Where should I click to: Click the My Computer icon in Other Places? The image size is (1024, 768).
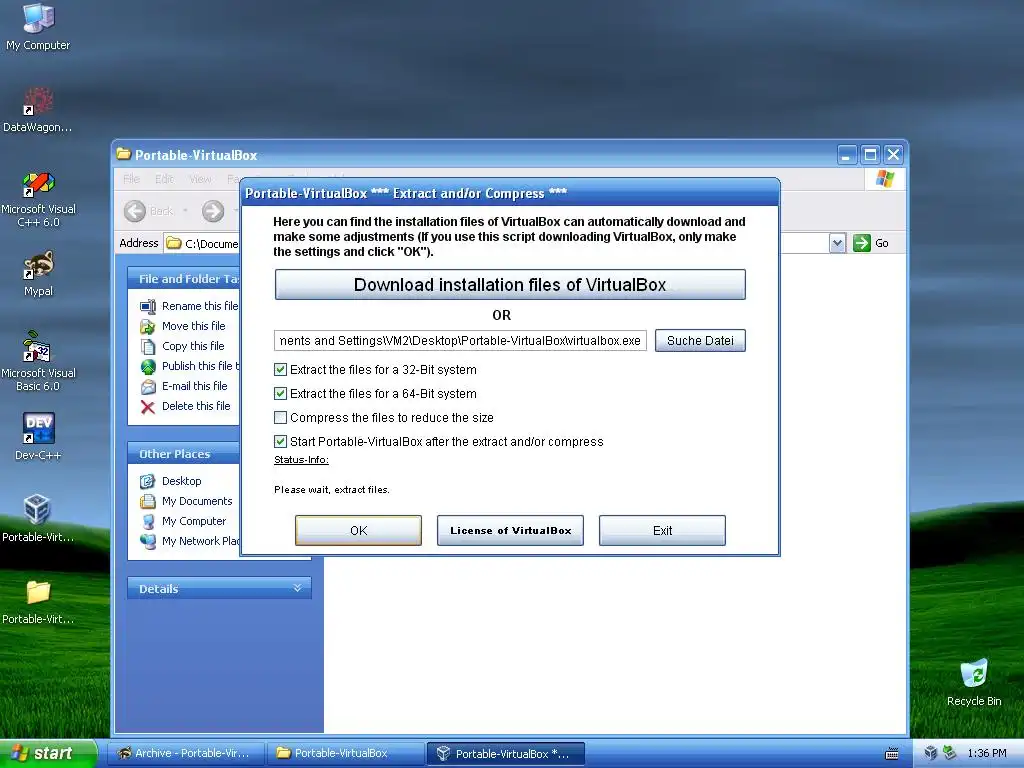tap(148, 521)
